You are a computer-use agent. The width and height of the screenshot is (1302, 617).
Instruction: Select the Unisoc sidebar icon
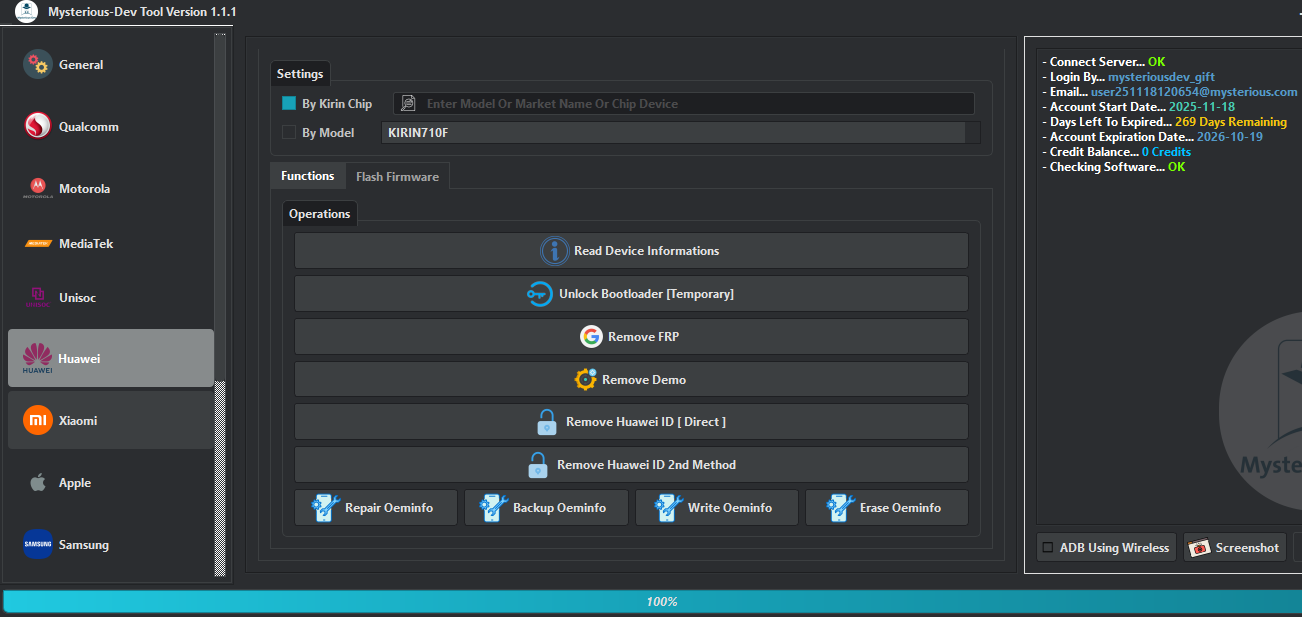click(37, 297)
